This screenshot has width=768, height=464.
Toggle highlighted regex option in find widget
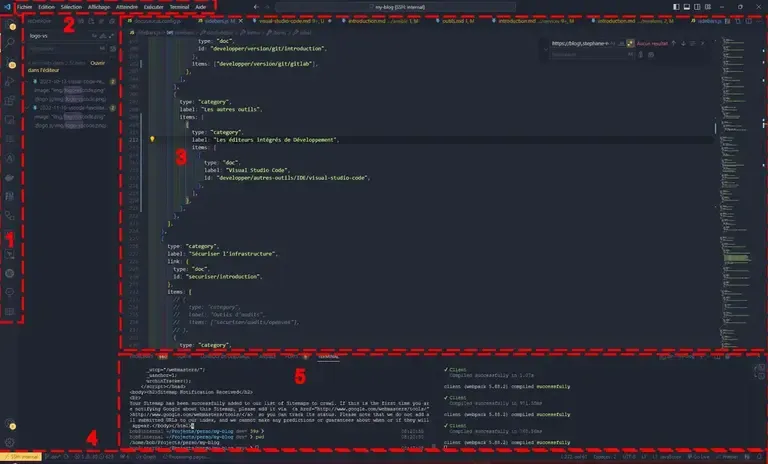click(x=630, y=43)
